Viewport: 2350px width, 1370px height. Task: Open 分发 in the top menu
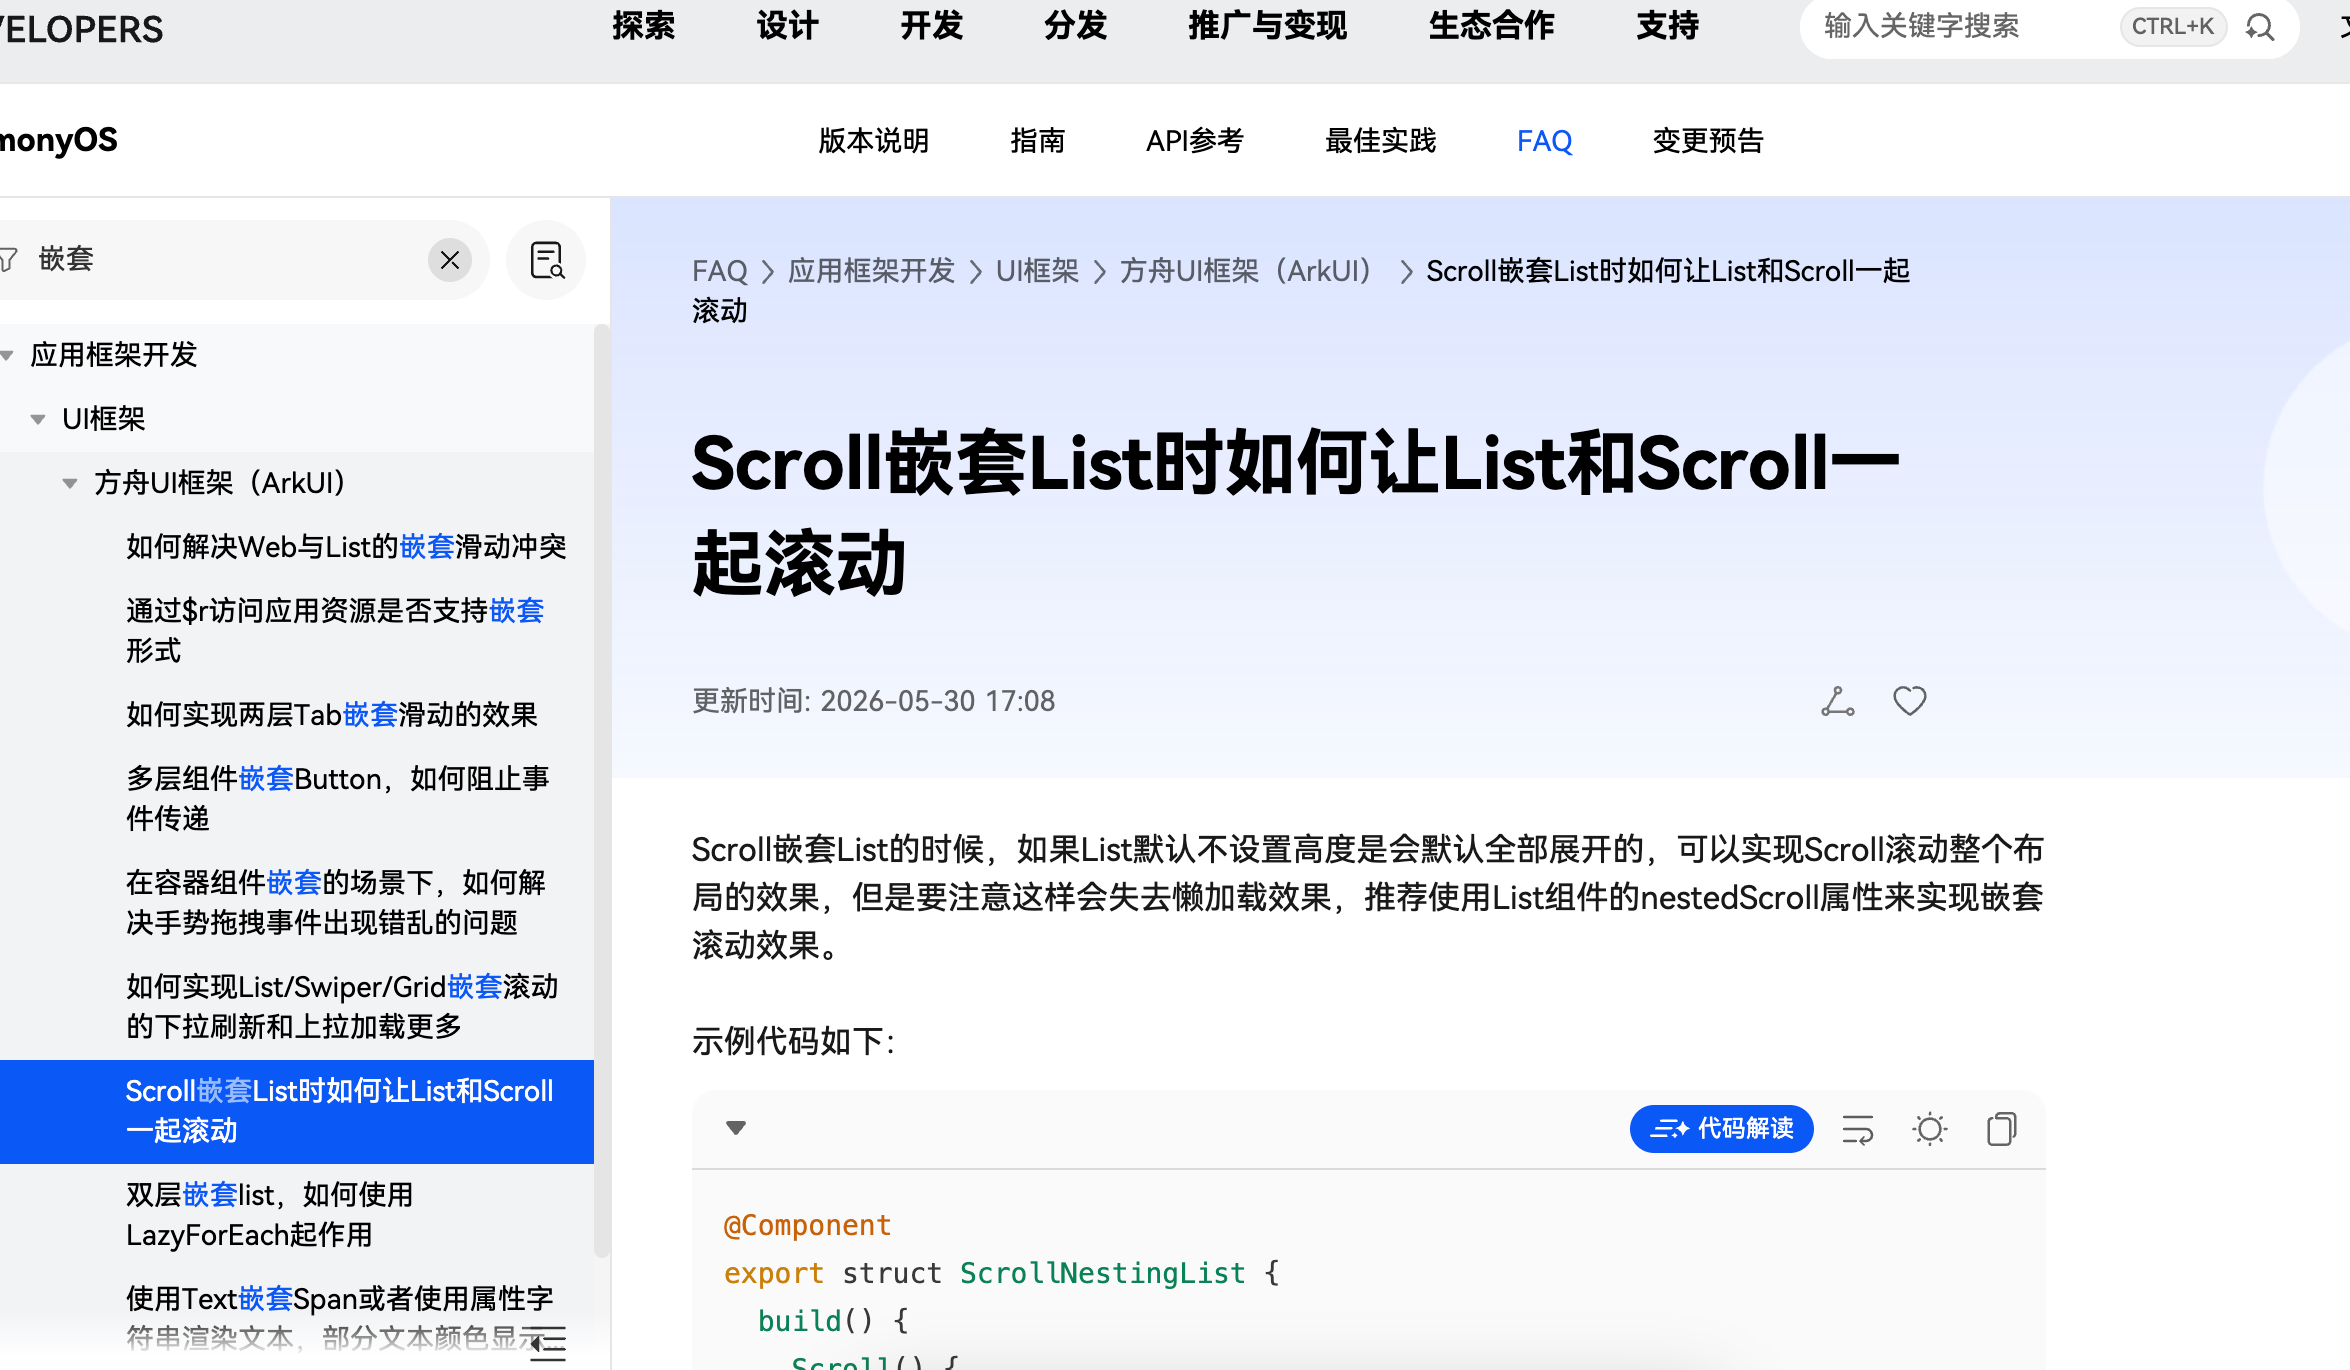click(x=1076, y=26)
